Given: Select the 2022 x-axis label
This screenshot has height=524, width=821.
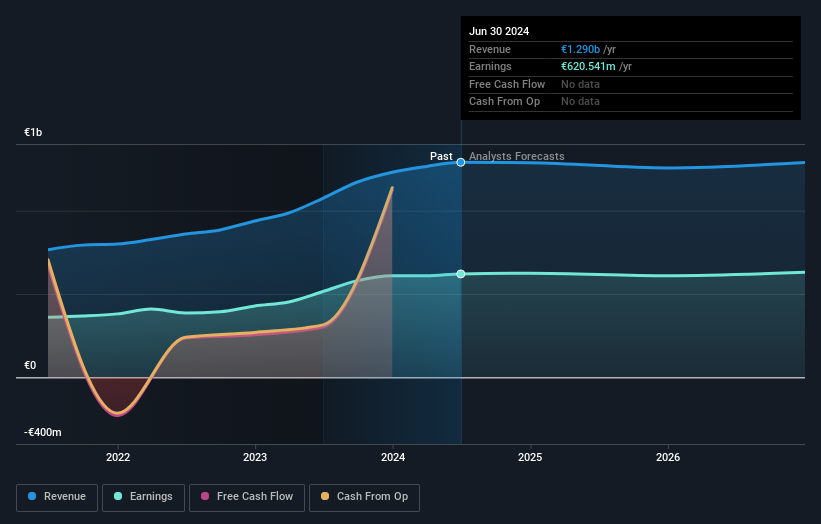Looking at the screenshot, I should 118,457.
